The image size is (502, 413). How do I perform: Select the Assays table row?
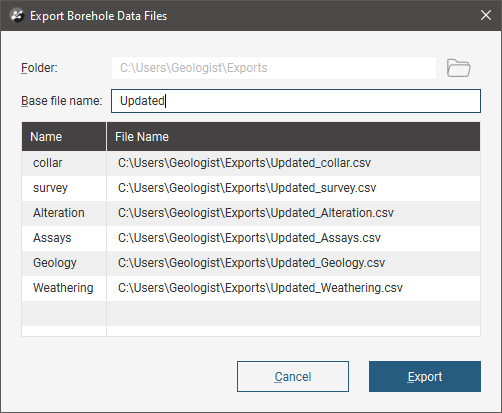pos(251,238)
